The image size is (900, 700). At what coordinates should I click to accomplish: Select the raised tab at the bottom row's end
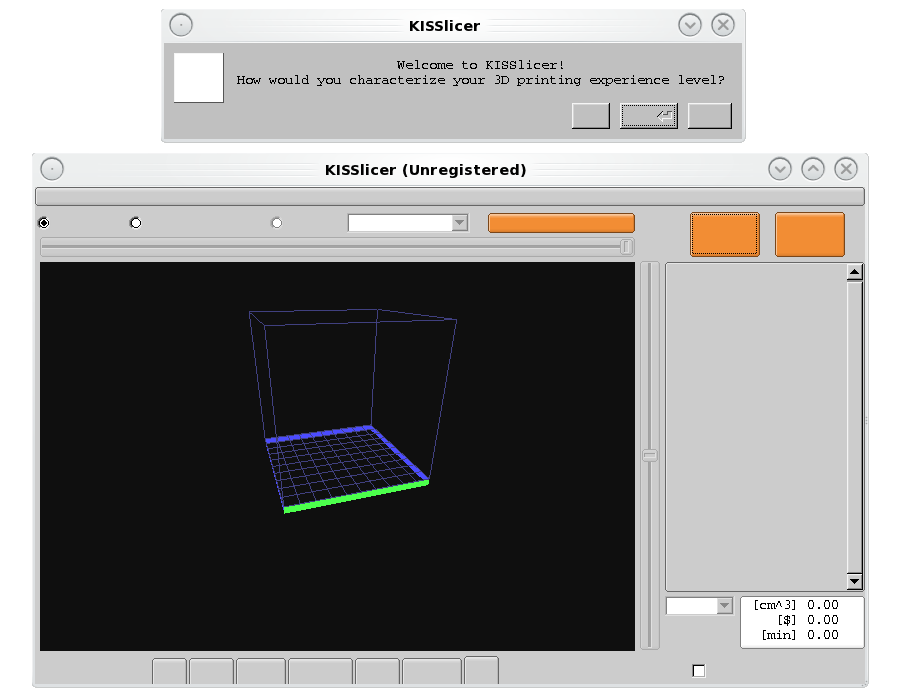point(481,670)
